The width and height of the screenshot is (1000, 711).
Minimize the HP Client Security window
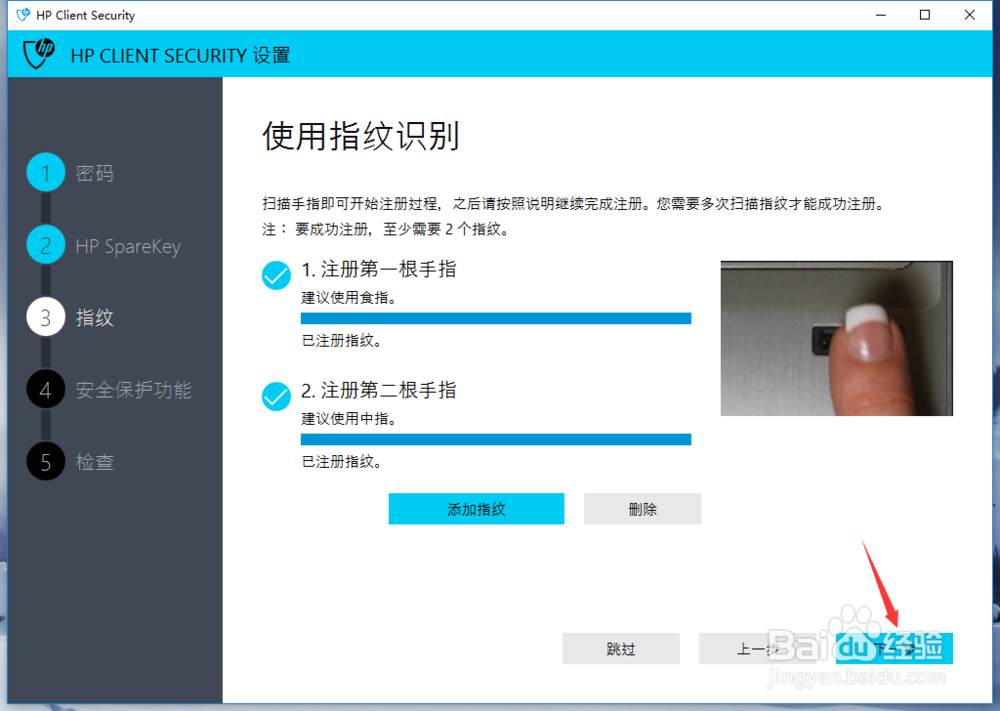pos(881,15)
